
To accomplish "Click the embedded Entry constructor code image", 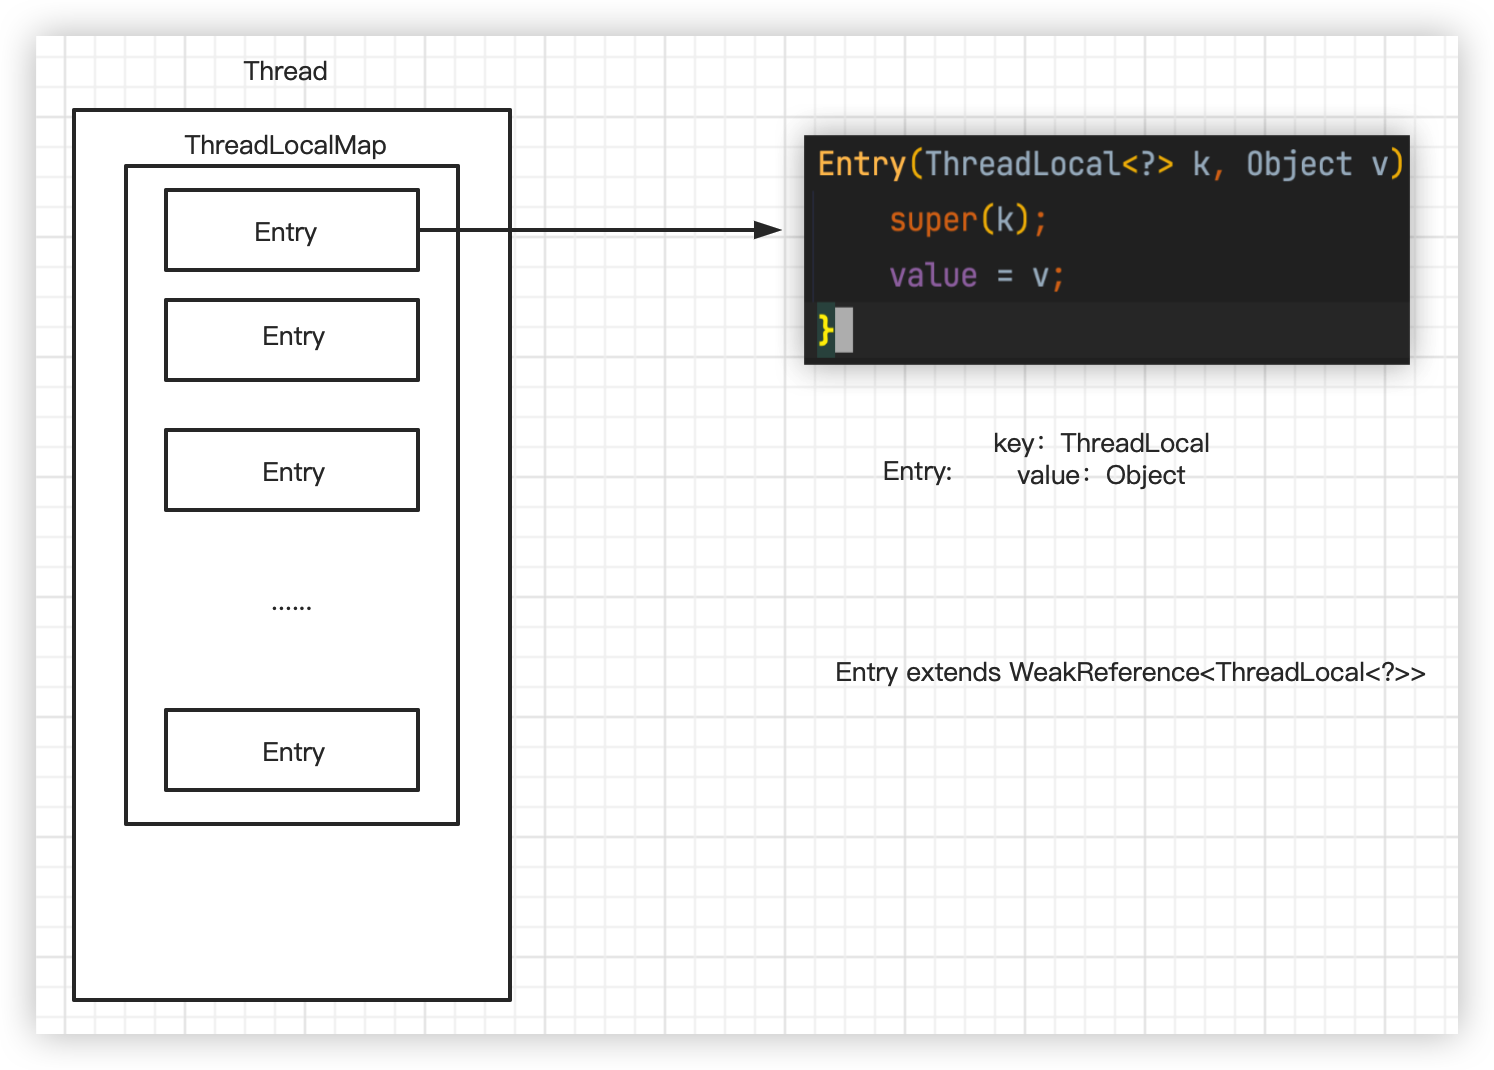I will coord(1107,250).
